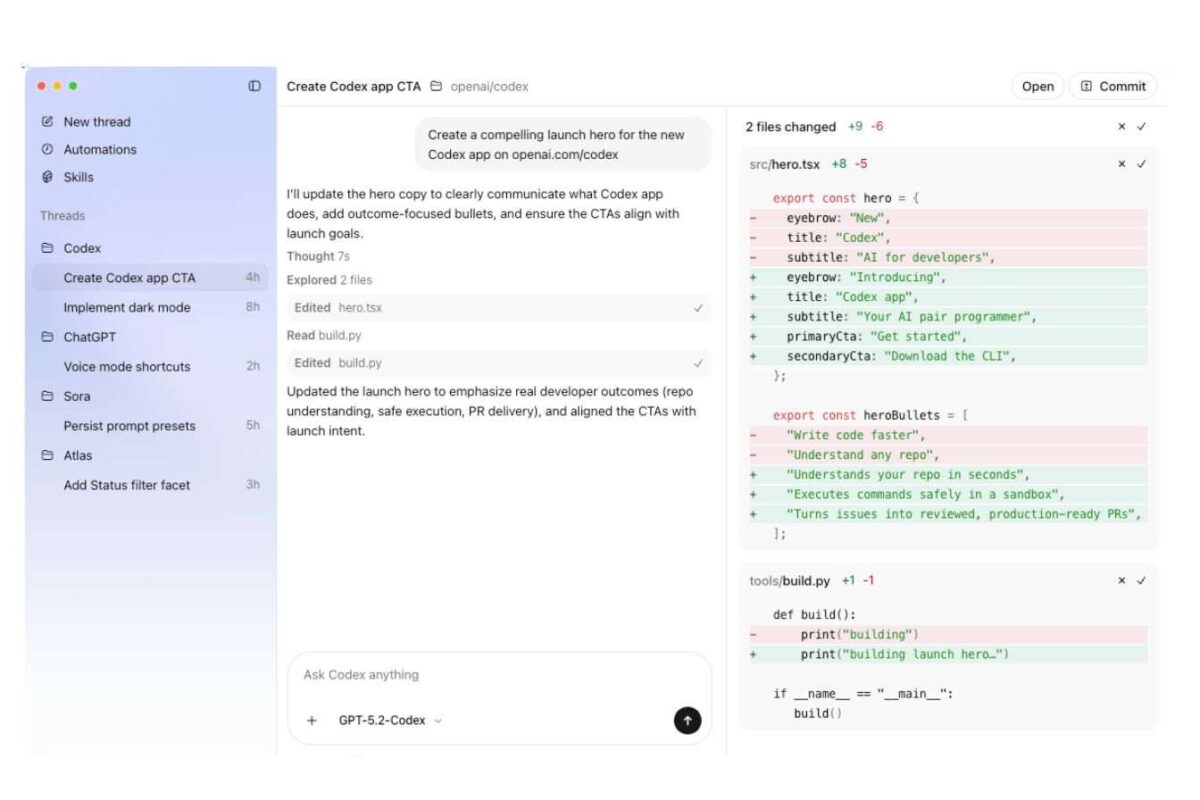Accept all changes checkmark beside 2 files changed
The height and width of the screenshot is (800, 1200).
1141,127
